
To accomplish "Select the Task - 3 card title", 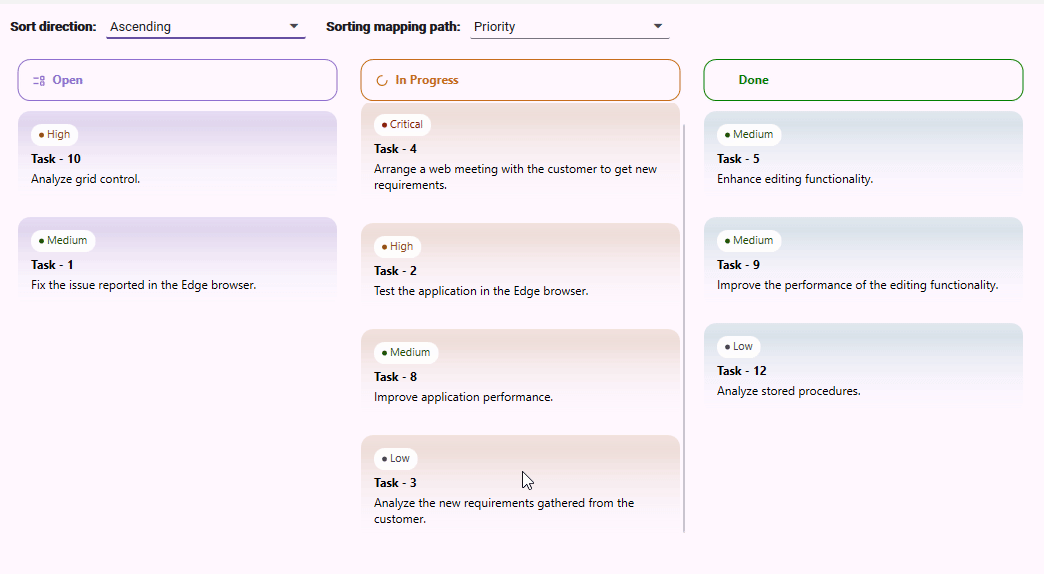I will [395, 483].
